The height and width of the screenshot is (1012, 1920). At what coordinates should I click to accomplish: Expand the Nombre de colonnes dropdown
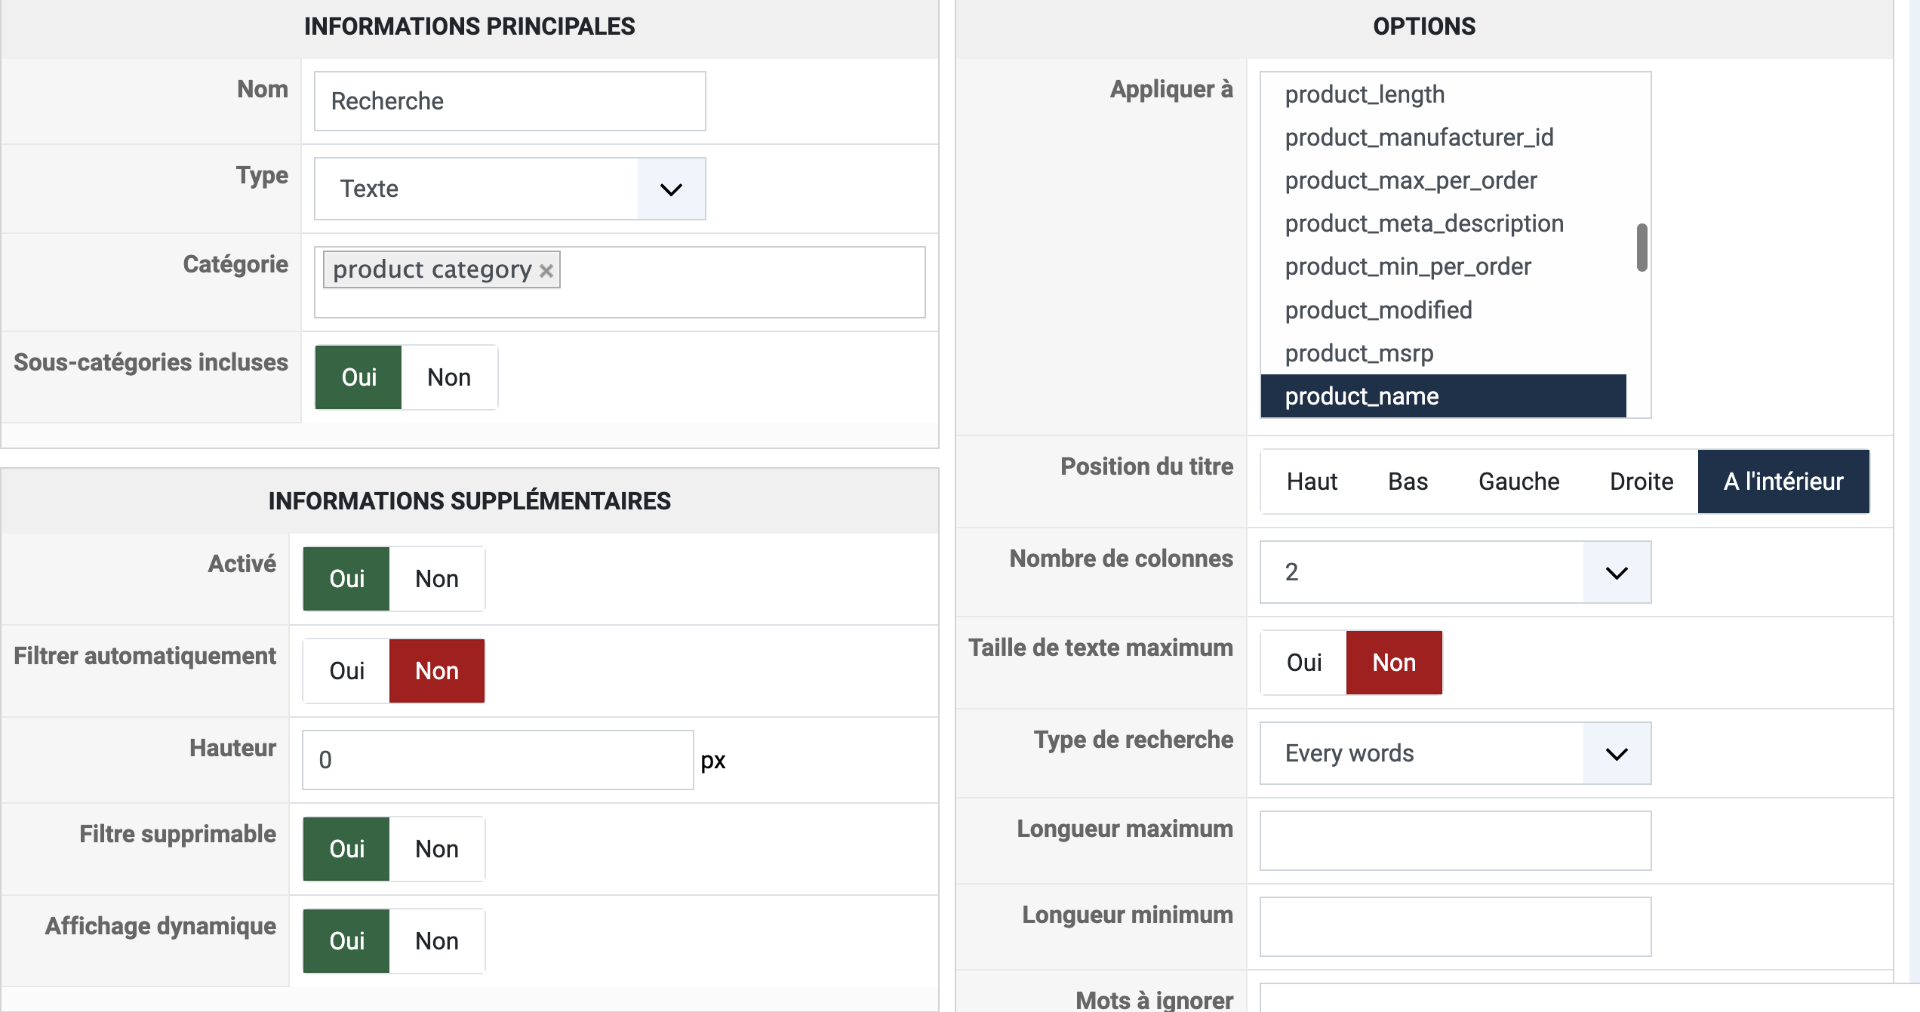pyautogui.click(x=1616, y=573)
